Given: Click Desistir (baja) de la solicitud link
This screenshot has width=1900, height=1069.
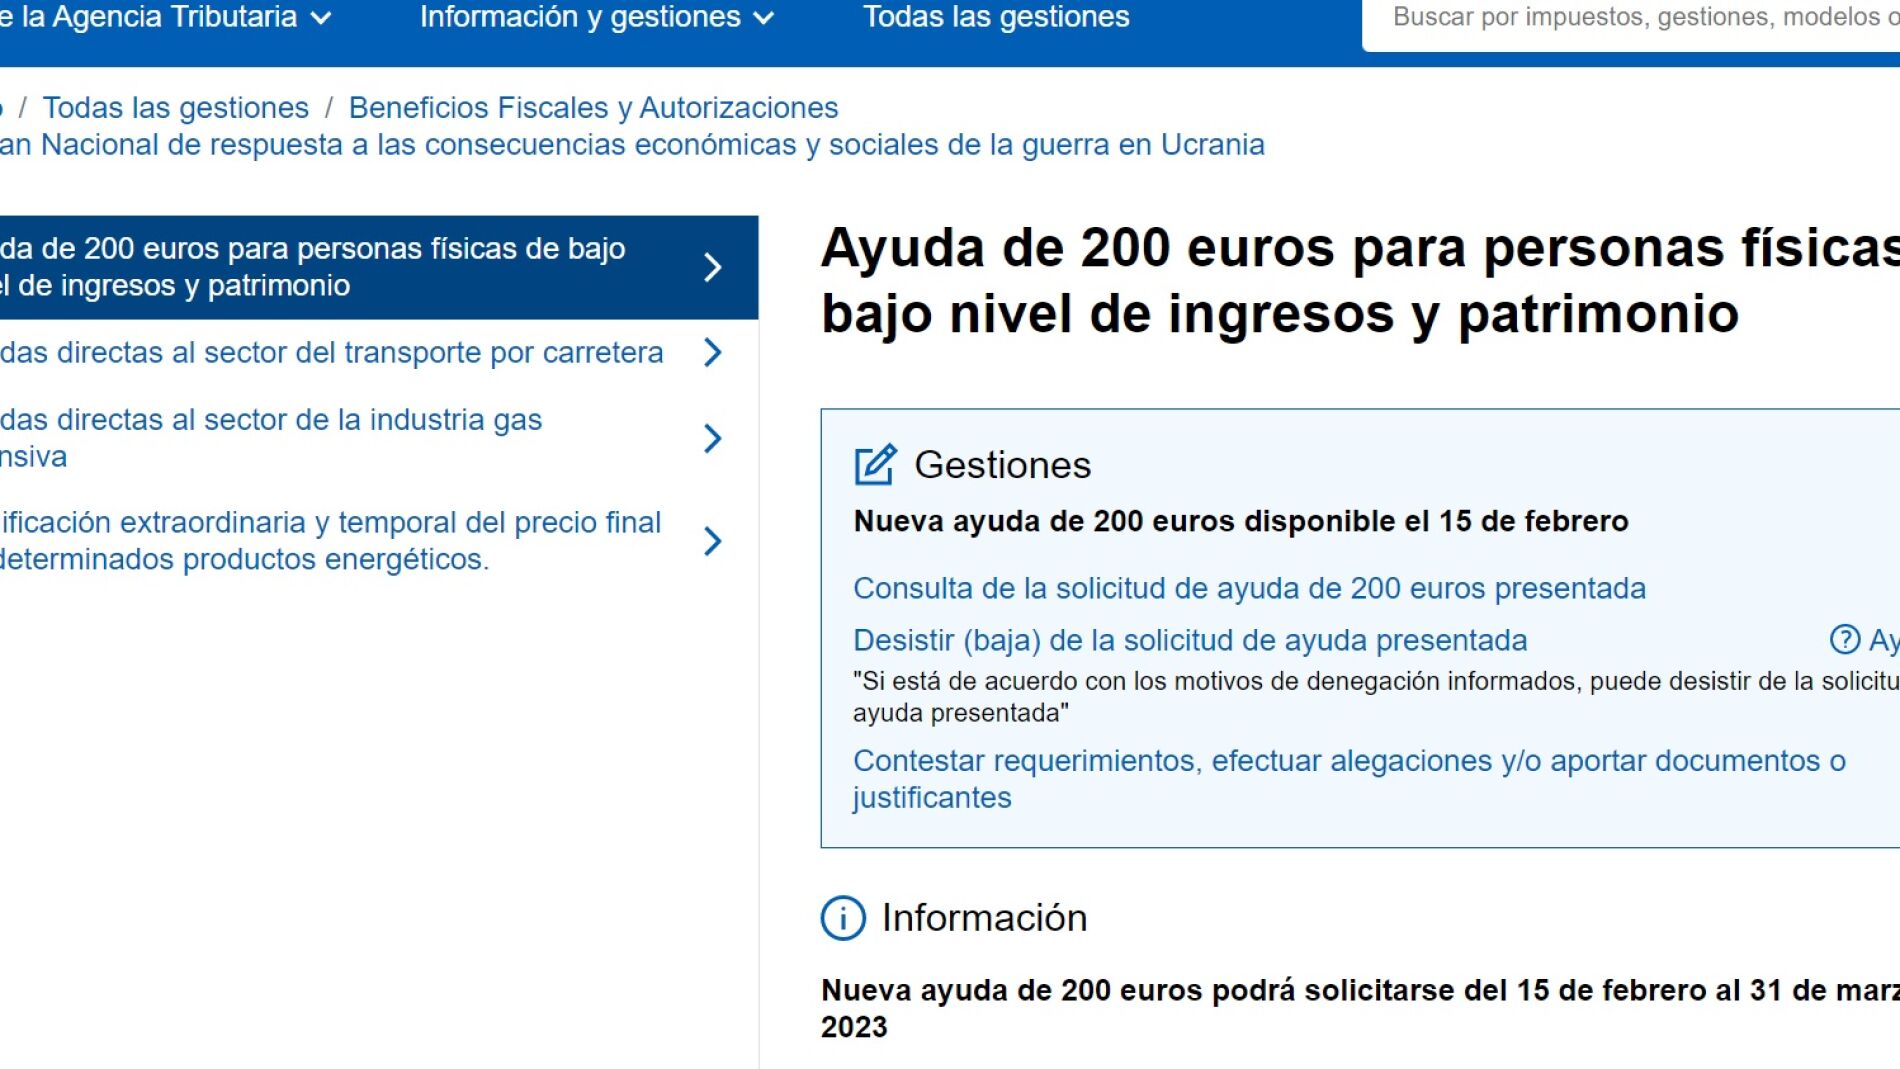Looking at the screenshot, I should (x=1190, y=640).
